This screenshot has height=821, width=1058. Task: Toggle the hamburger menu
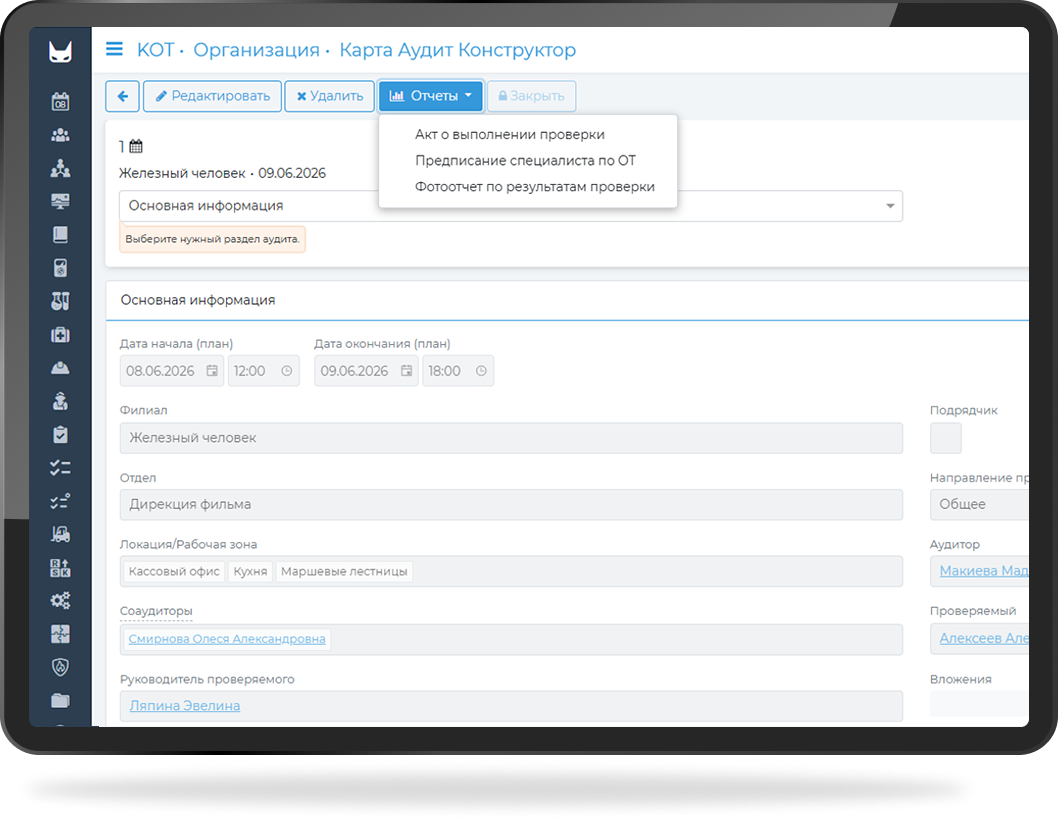tap(114, 49)
